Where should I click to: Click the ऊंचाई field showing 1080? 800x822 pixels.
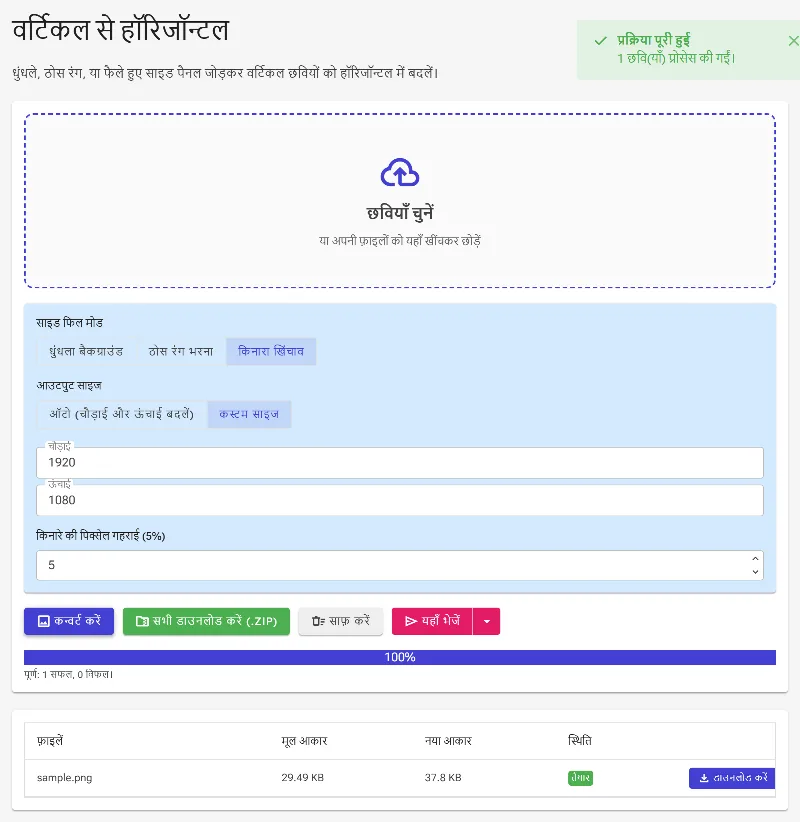399,500
